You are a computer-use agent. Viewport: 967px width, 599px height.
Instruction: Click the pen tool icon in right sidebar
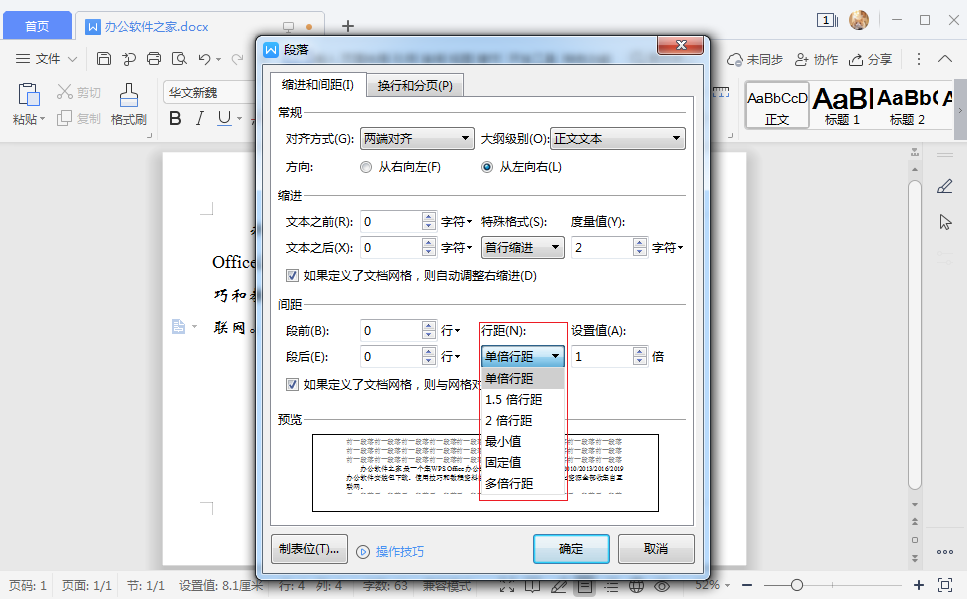[945, 186]
